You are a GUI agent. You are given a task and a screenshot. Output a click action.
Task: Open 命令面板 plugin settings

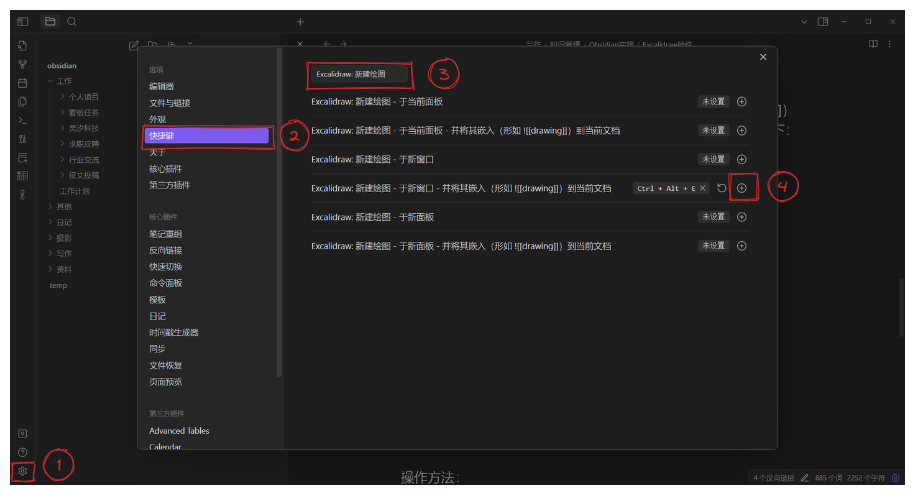coord(166,283)
